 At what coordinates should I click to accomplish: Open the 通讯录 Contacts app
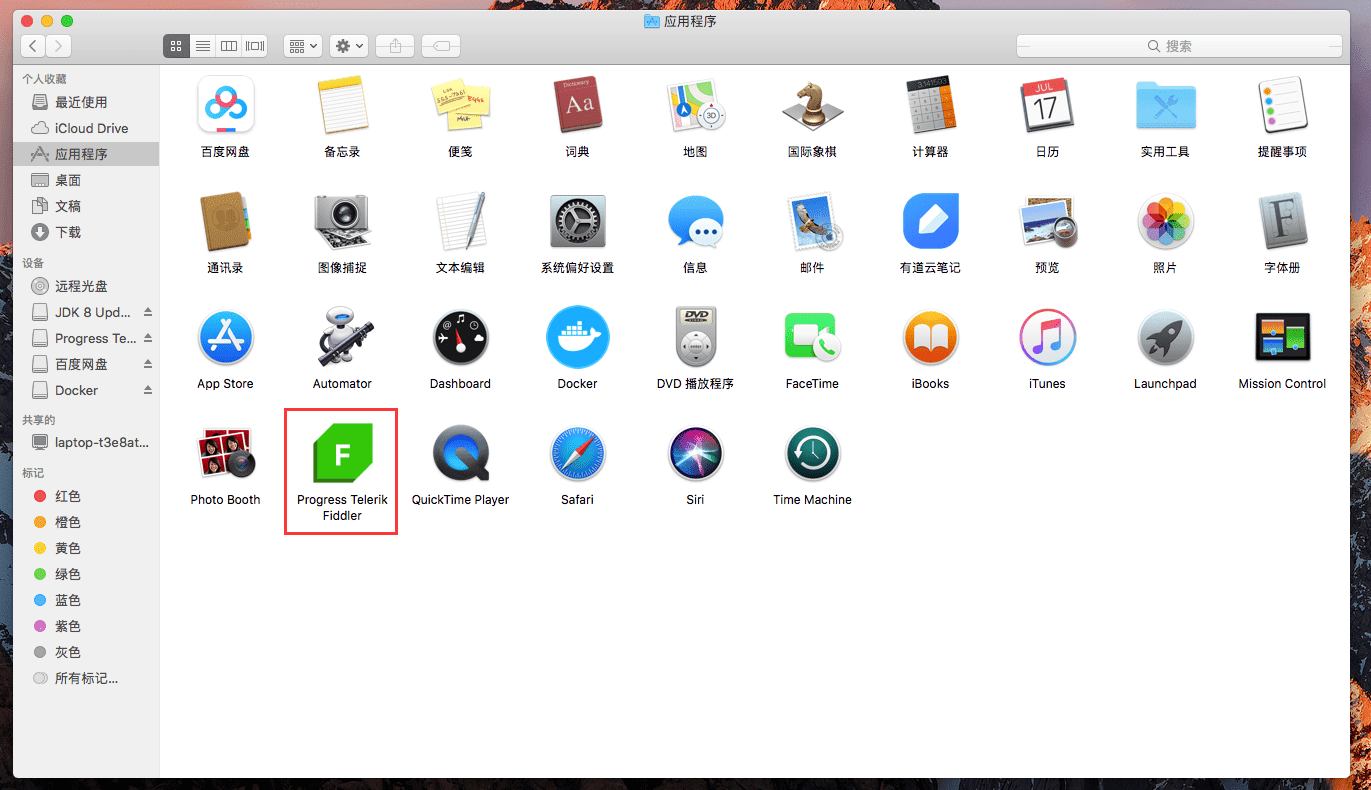point(225,221)
